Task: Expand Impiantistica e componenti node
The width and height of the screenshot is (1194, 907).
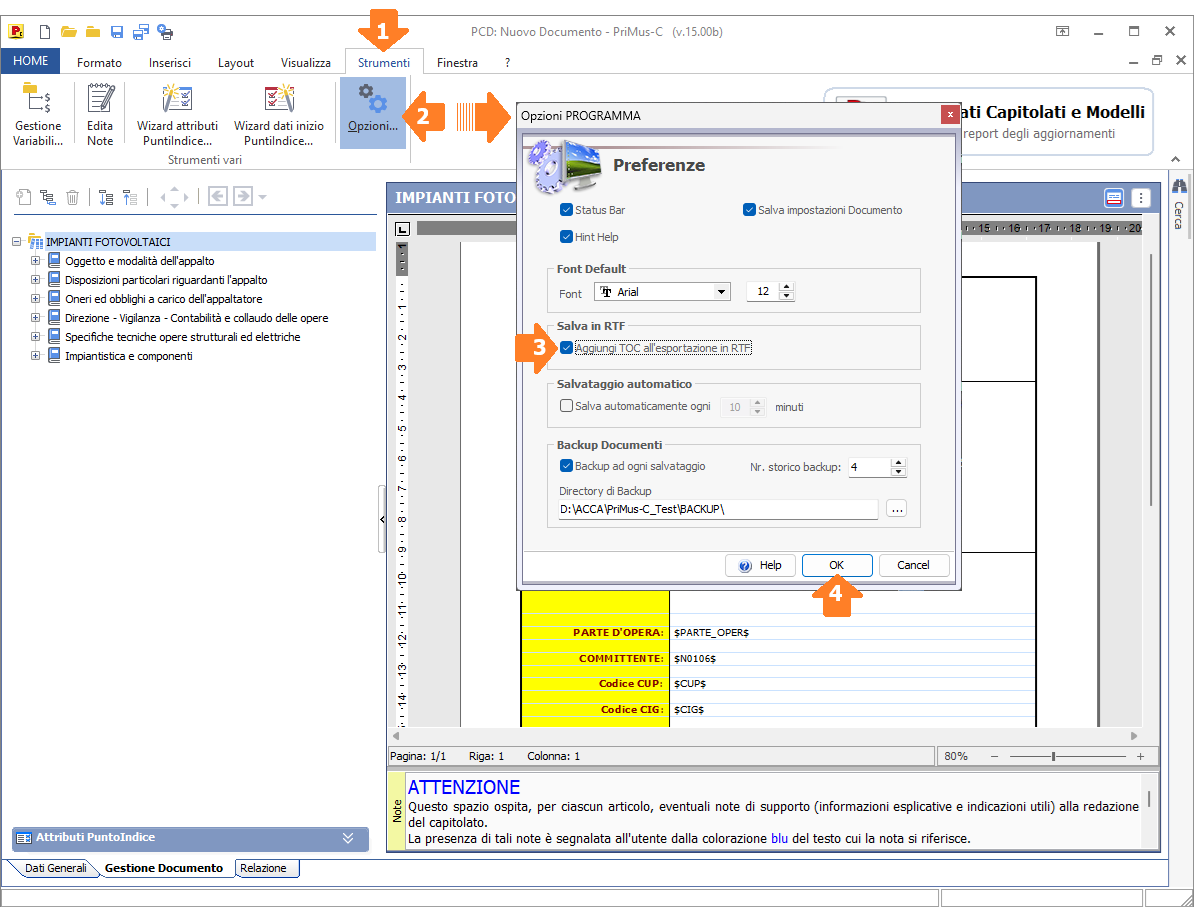Action: pyautogui.click(x=35, y=356)
